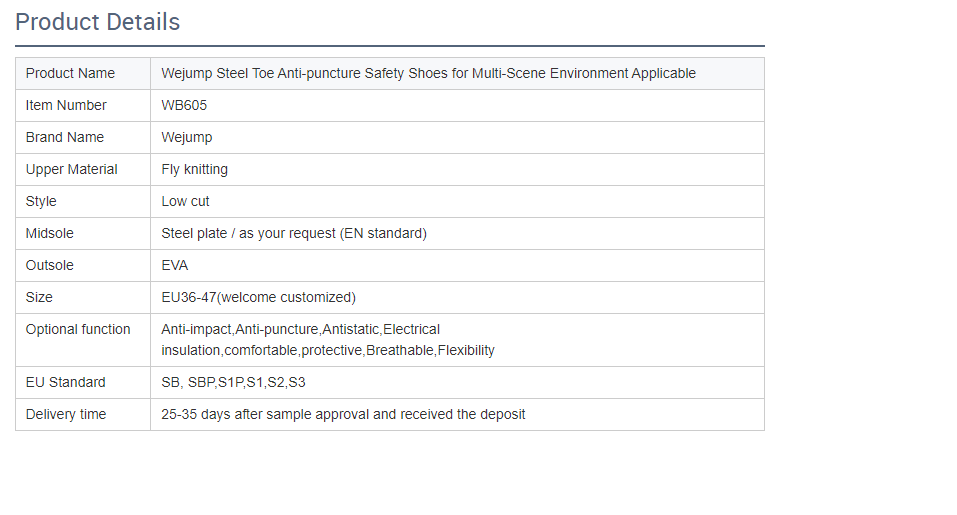Select the Fly knitting value
Image resolution: width=957 pixels, height=515 pixels.
point(195,169)
